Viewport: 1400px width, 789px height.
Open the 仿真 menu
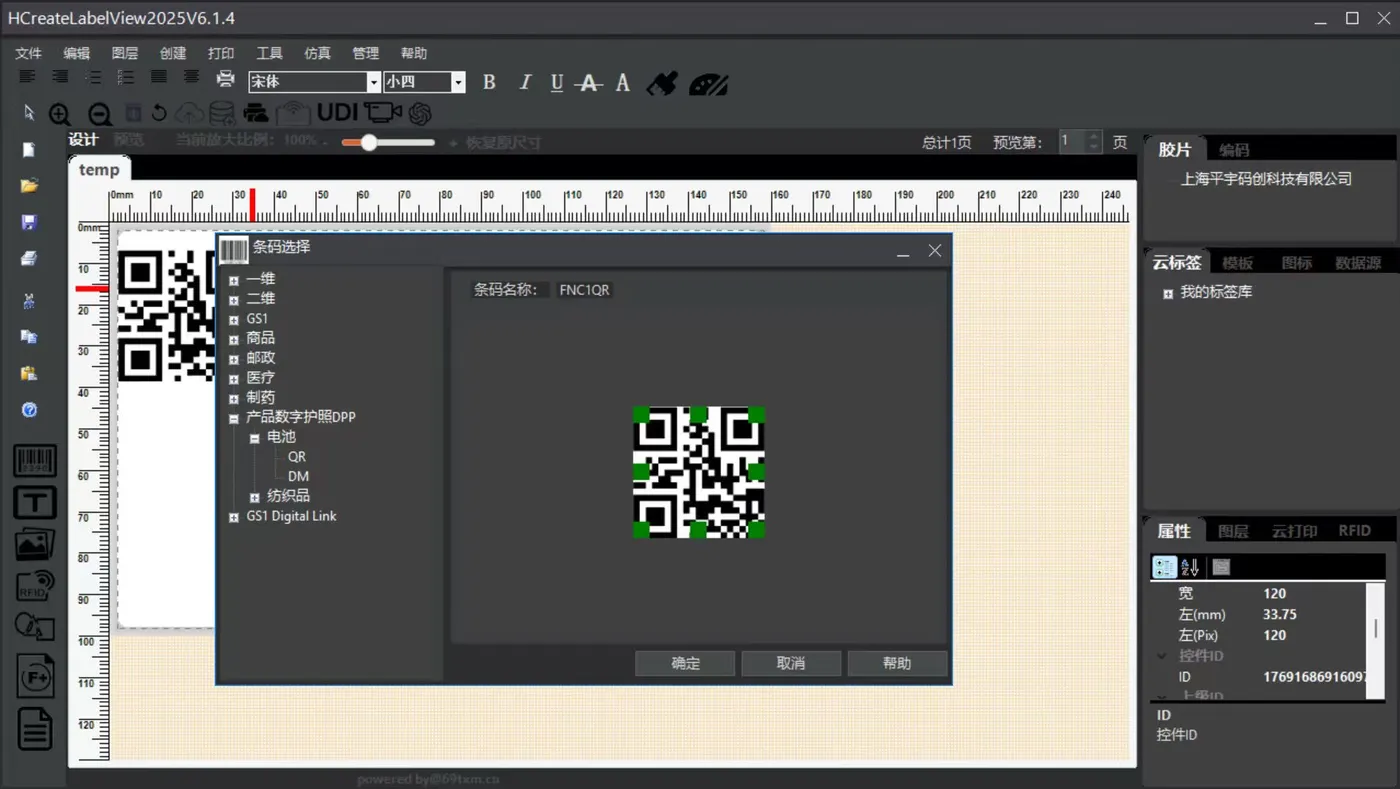coord(317,53)
